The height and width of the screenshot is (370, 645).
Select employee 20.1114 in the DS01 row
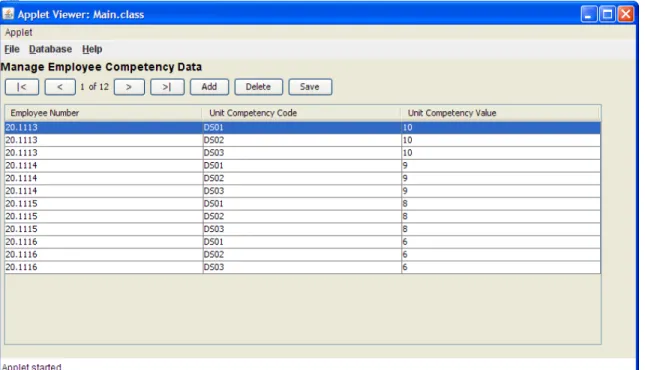(x=104, y=166)
